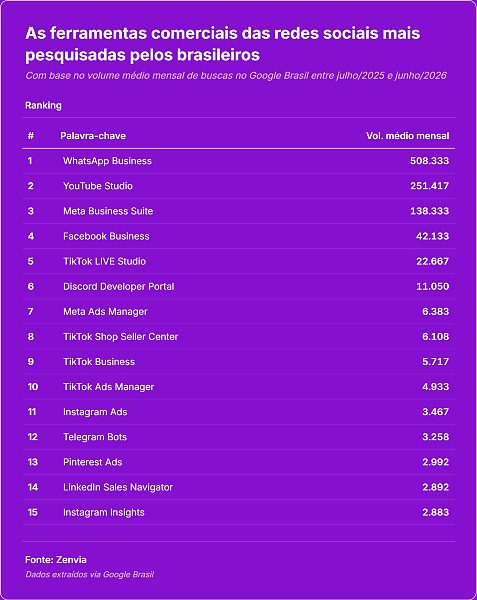Click the TikTok Business keyword
477x600 pixels.
99,362
